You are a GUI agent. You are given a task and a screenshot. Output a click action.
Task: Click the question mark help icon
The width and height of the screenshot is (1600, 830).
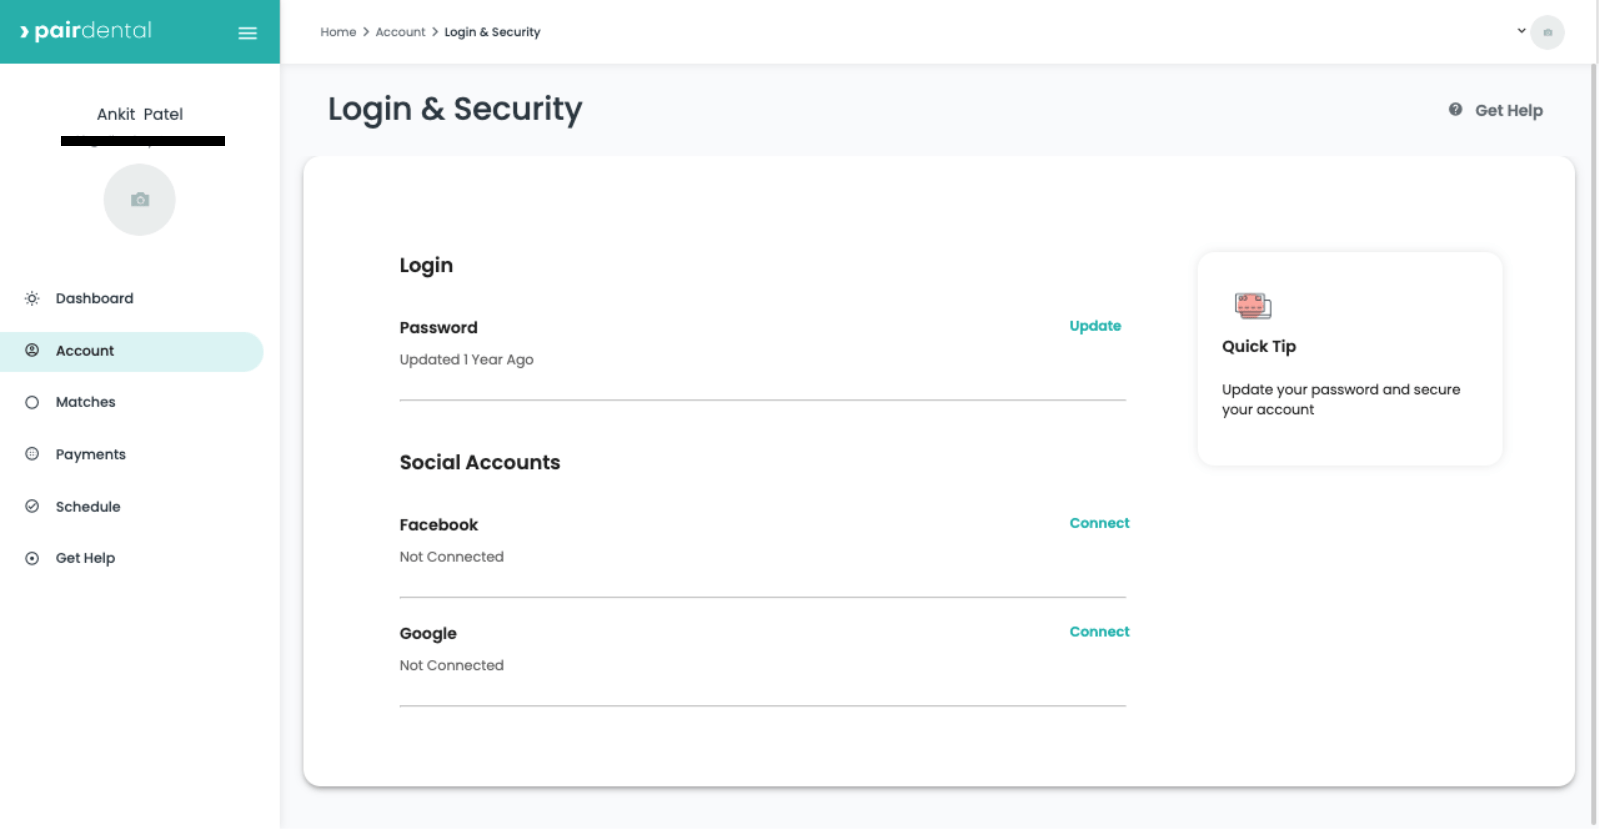[x=1455, y=110]
